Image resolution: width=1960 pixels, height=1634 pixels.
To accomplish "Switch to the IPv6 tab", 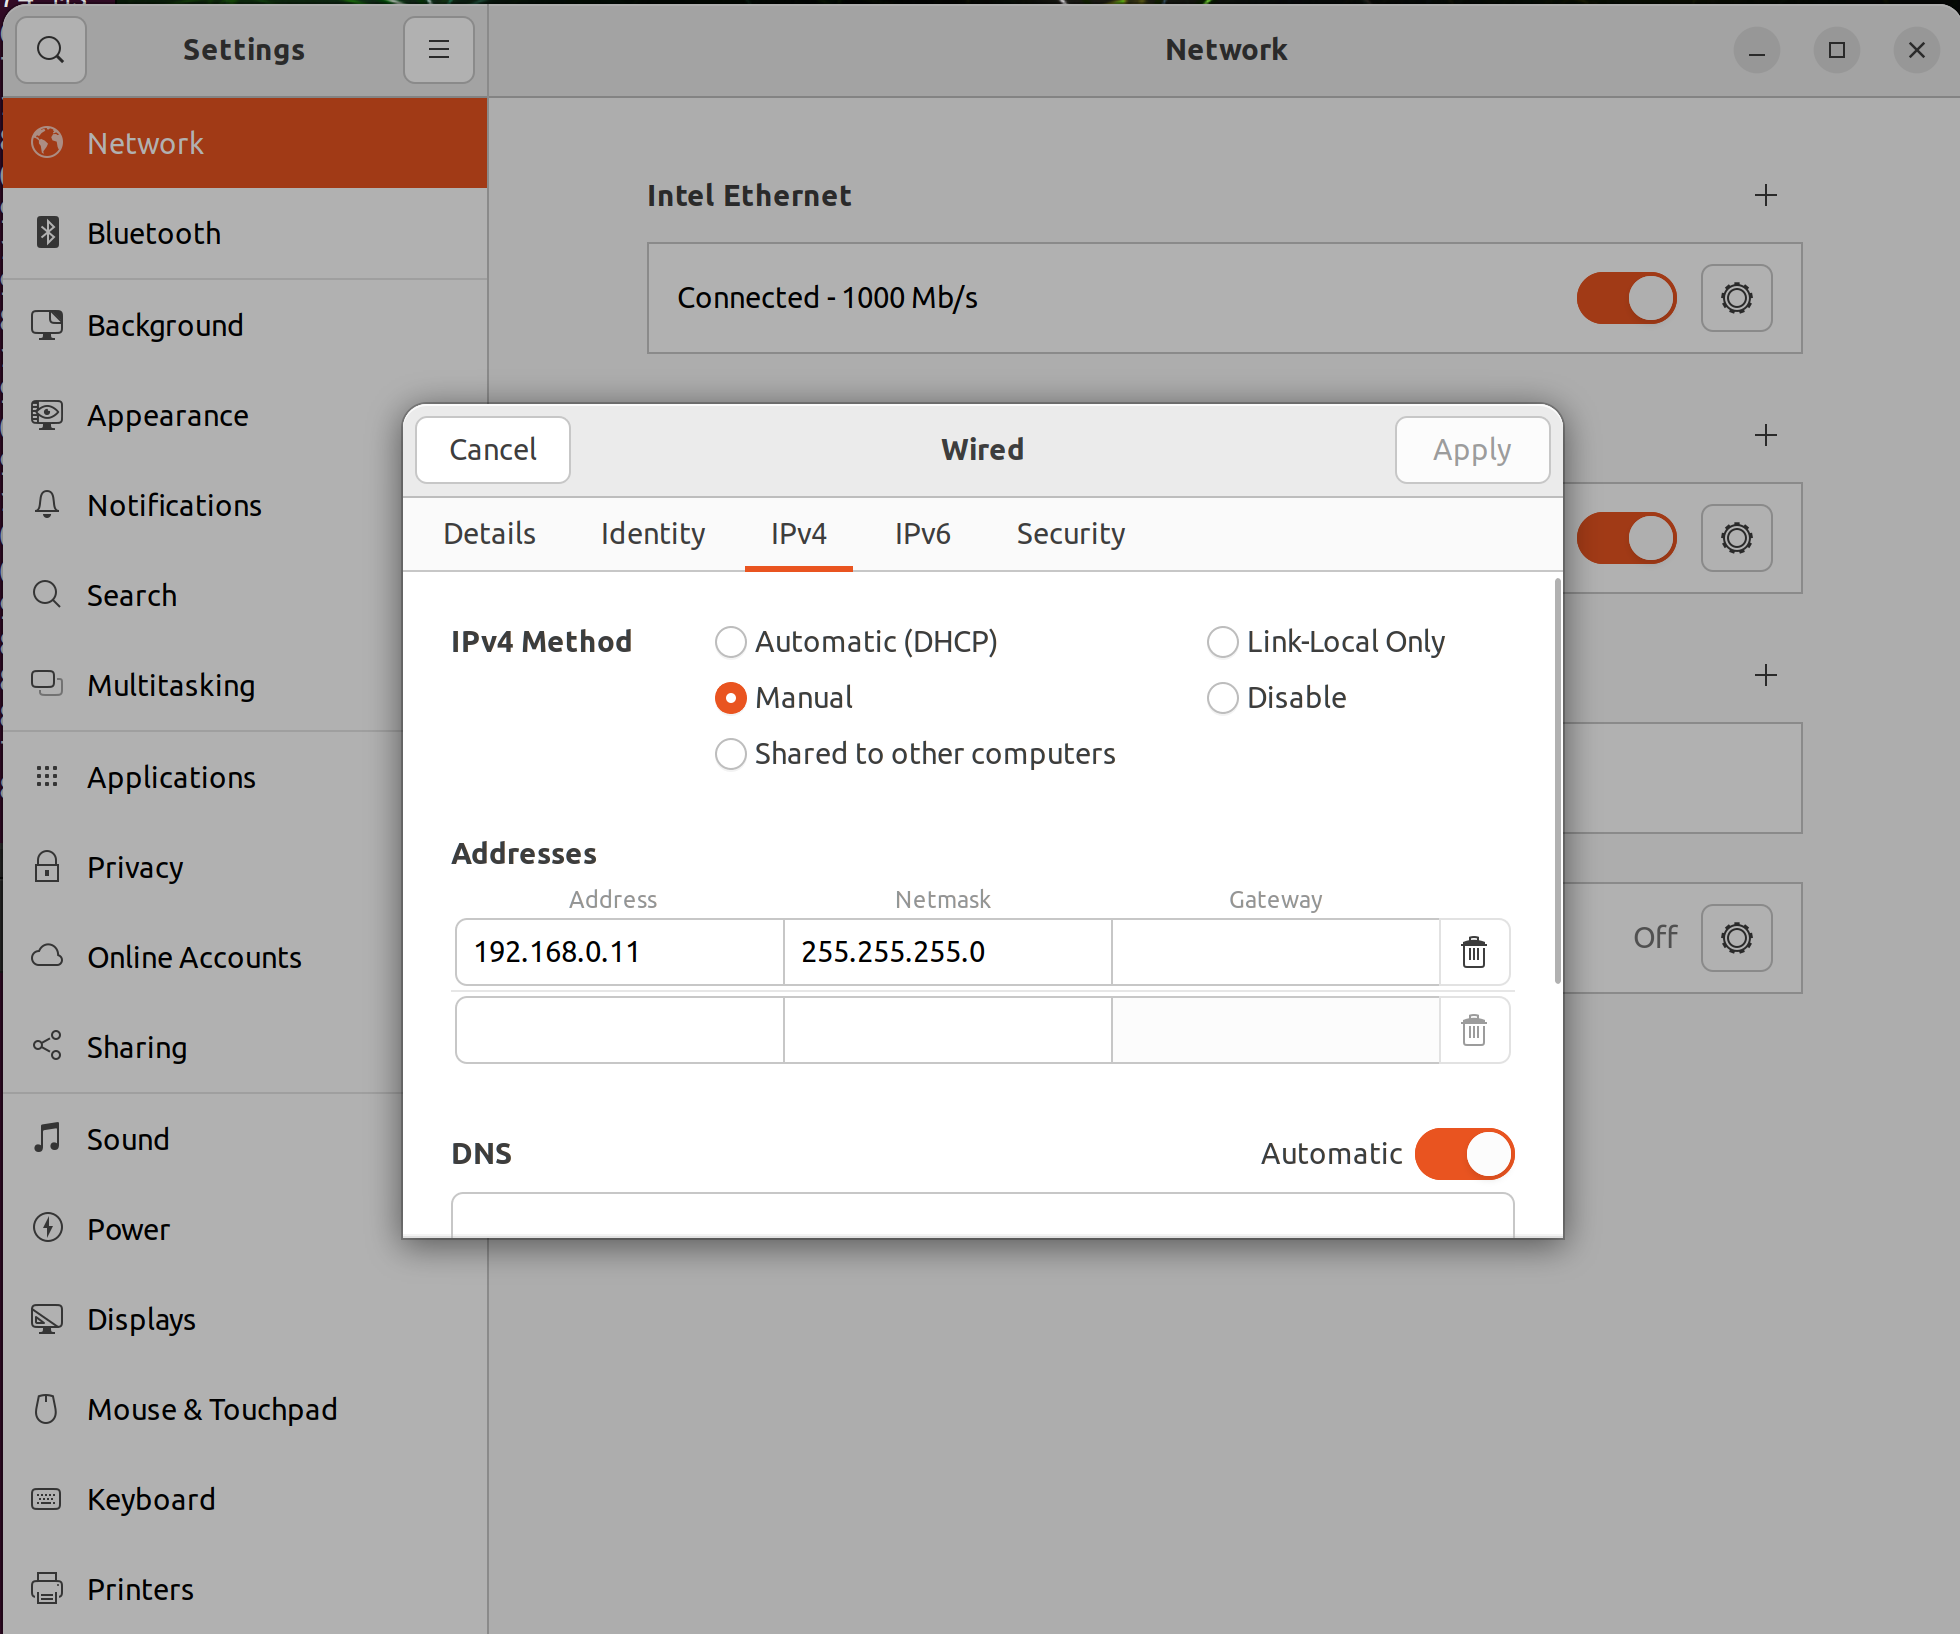I will (922, 534).
